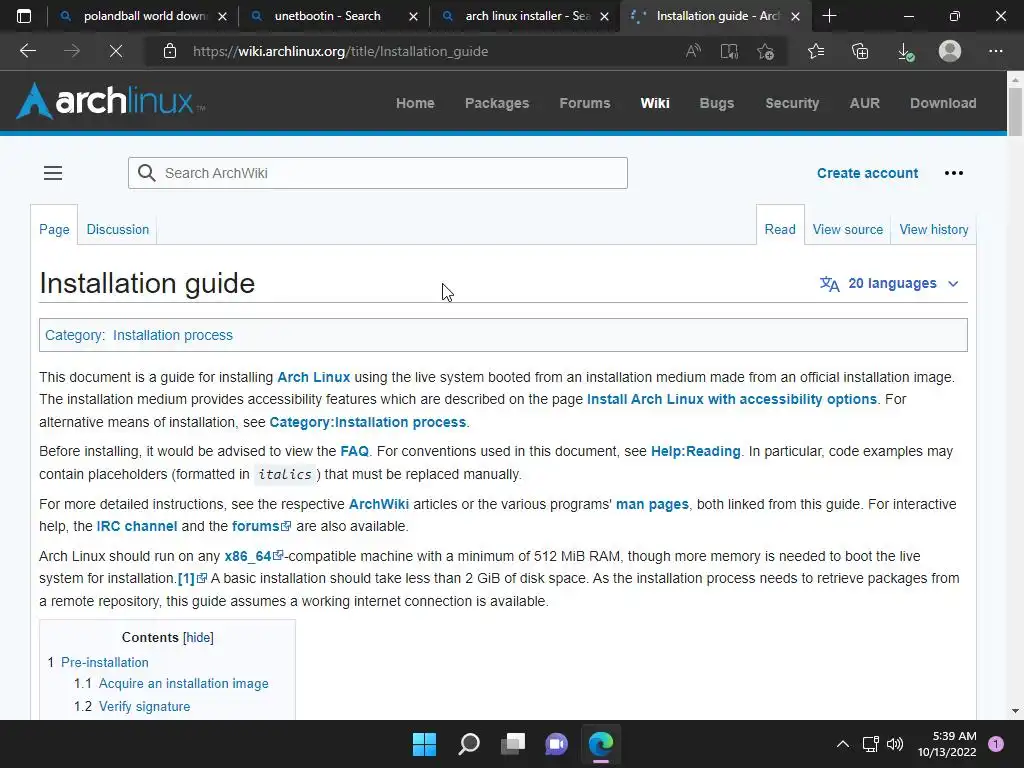This screenshot has height=768, width=1024.
Task: Close the polandball world download tab
Action: pos(223,16)
